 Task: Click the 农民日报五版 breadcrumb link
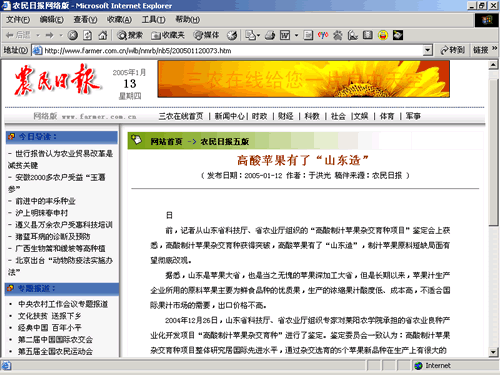225,142
